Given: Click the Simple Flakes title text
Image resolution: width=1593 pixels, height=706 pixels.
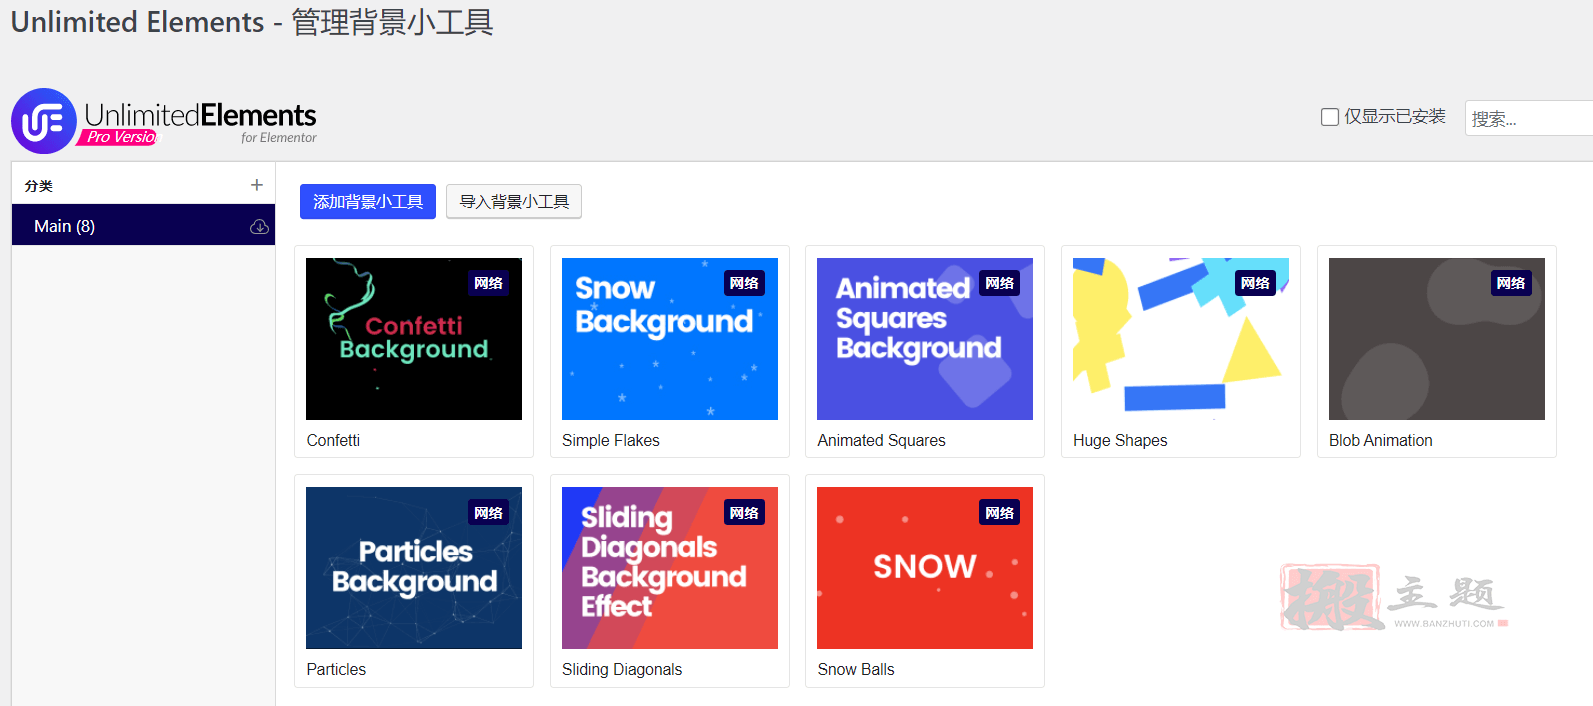Looking at the screenshot, I should tap(611, 440).
